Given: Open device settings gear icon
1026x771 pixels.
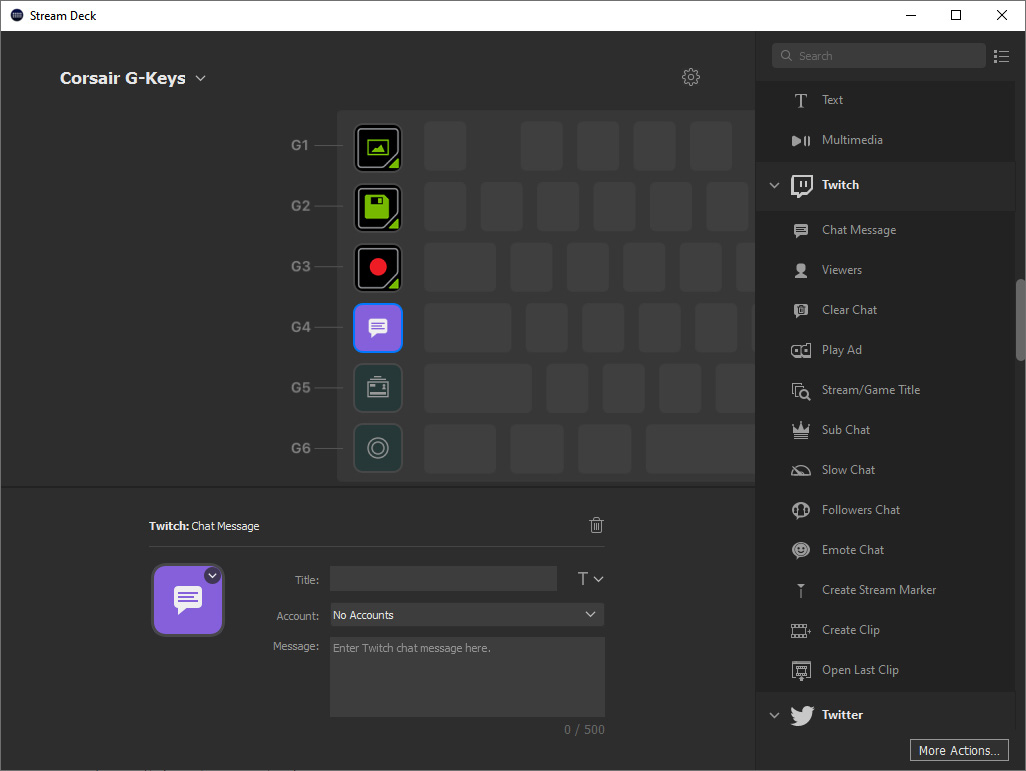Looking at the screenshot, I should (x=690, y=77).
